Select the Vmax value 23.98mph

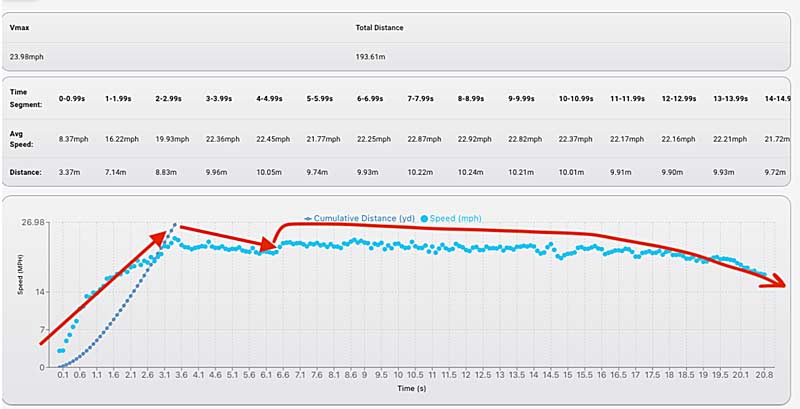click(x=27, y=57)
